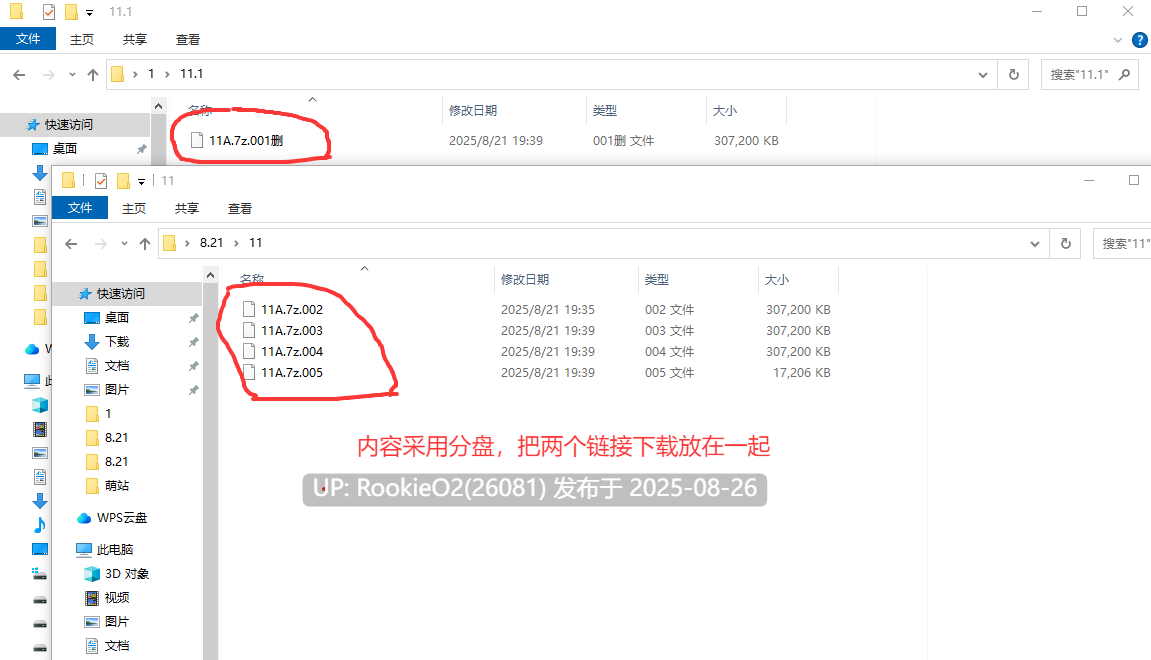Click the 搜索"11" search box

tap(1122, 243)
